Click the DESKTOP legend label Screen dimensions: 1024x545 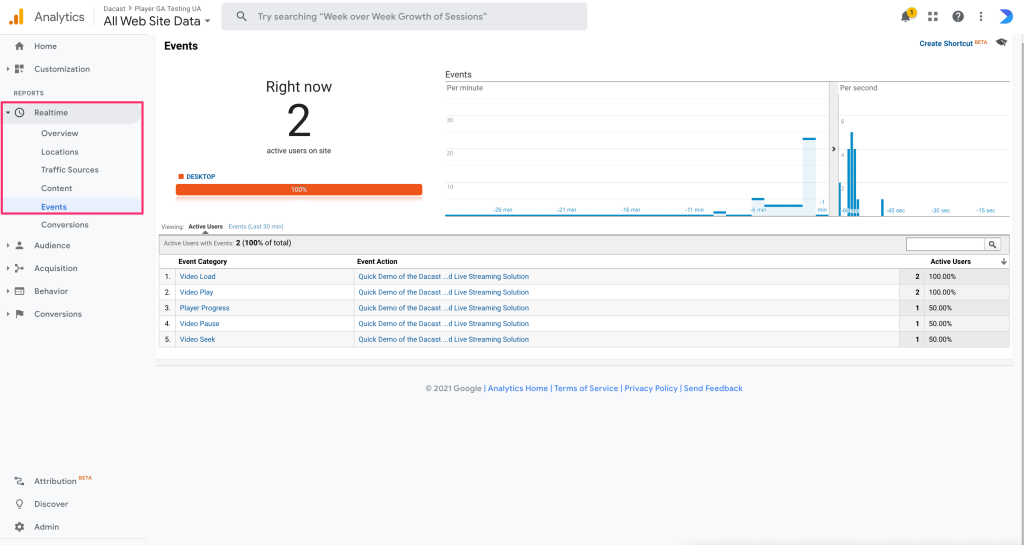click(x=200, y=177)
